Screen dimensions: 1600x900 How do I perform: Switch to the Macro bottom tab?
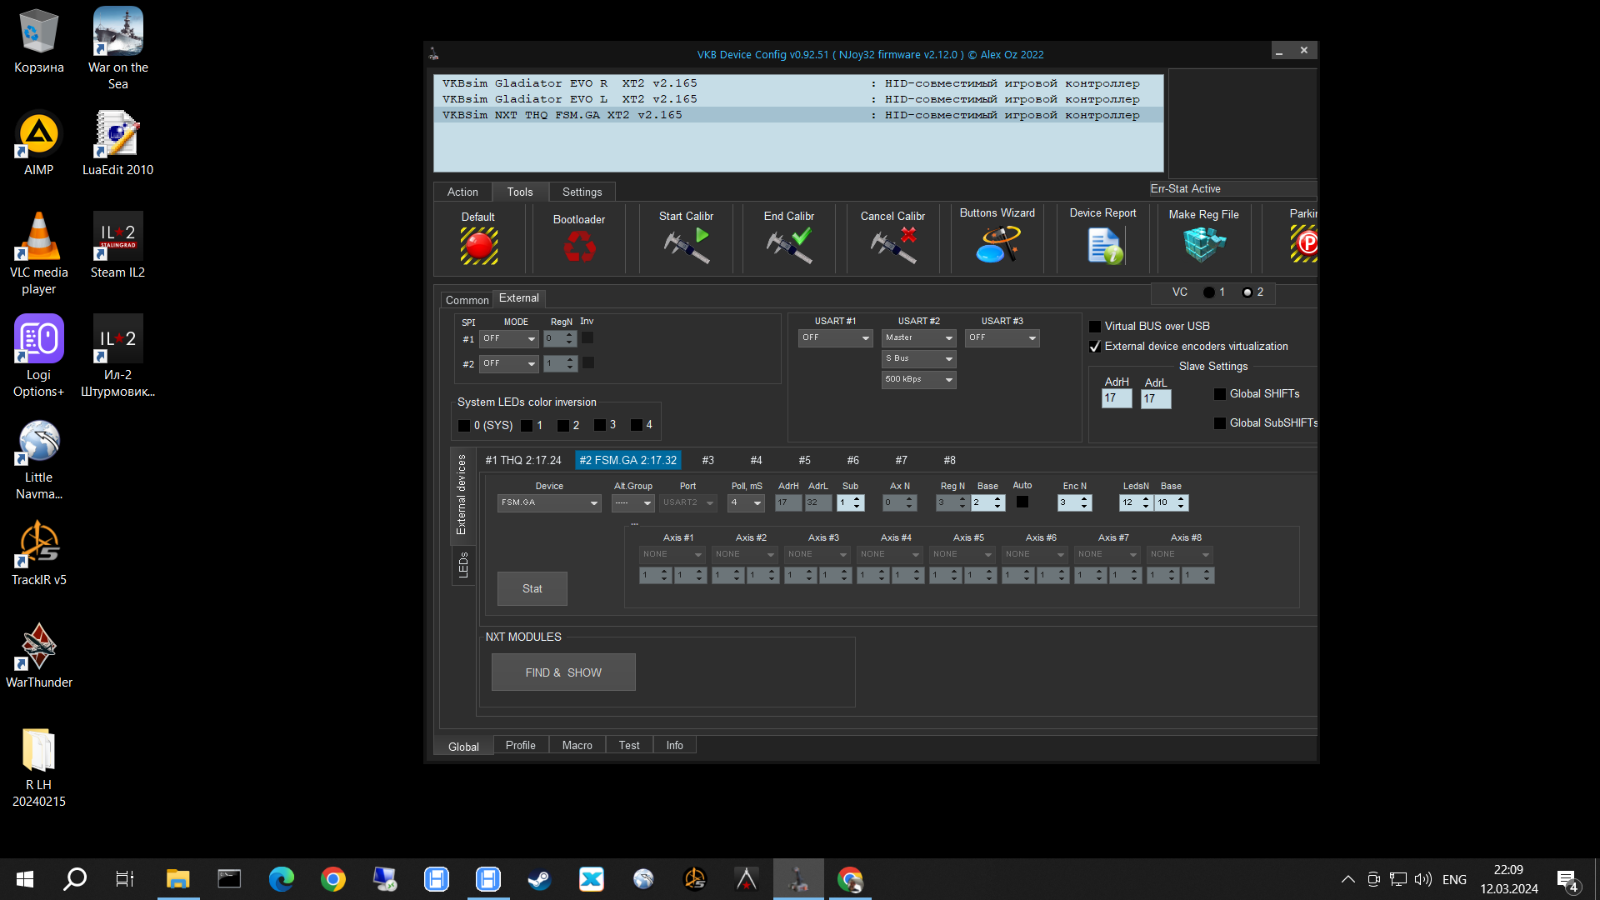pos(577,745)
